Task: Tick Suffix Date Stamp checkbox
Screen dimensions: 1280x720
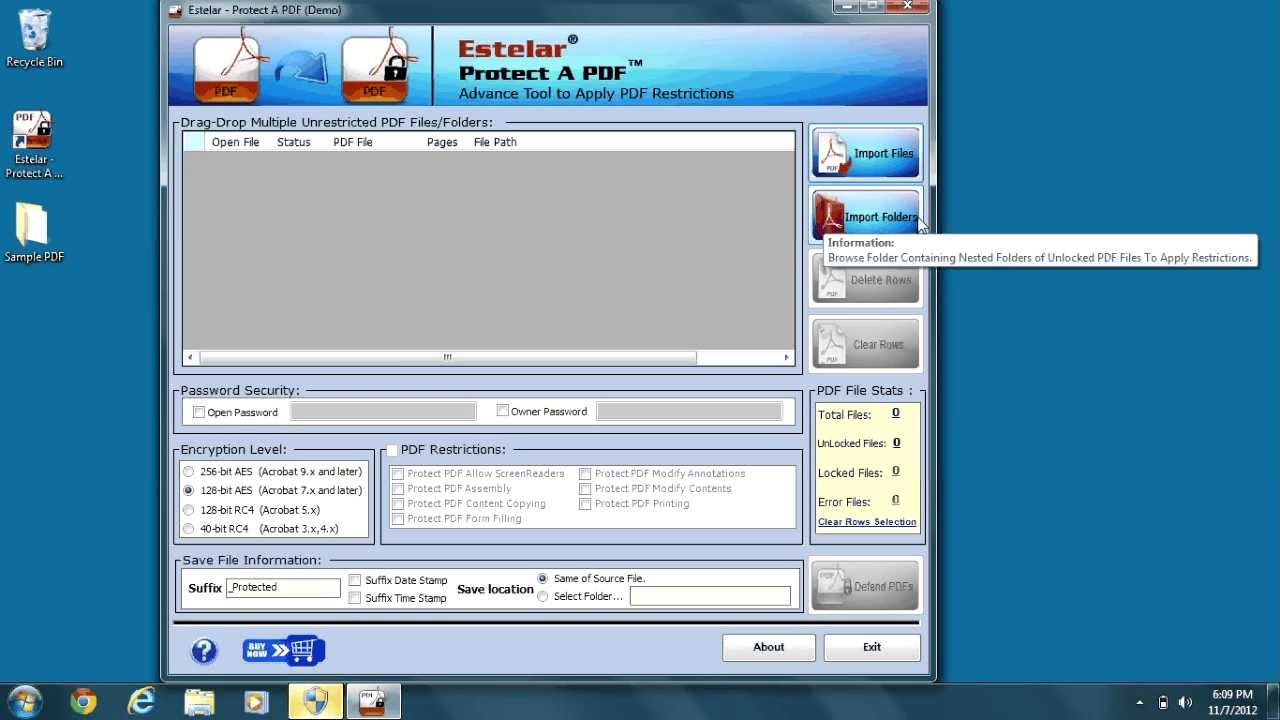Action: click(x=355, y=580)
